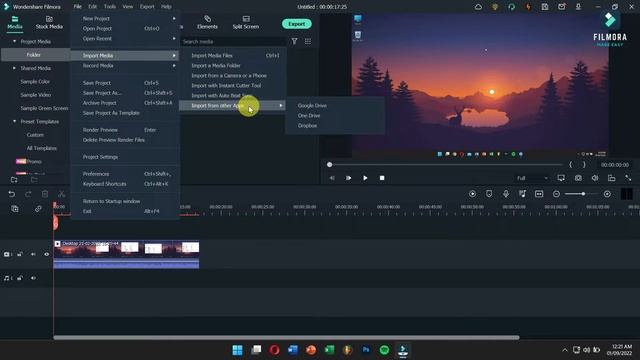The image size is (640, 360).
Task: Click the filter icon beside media search
Action: click(x=294, y=41)
